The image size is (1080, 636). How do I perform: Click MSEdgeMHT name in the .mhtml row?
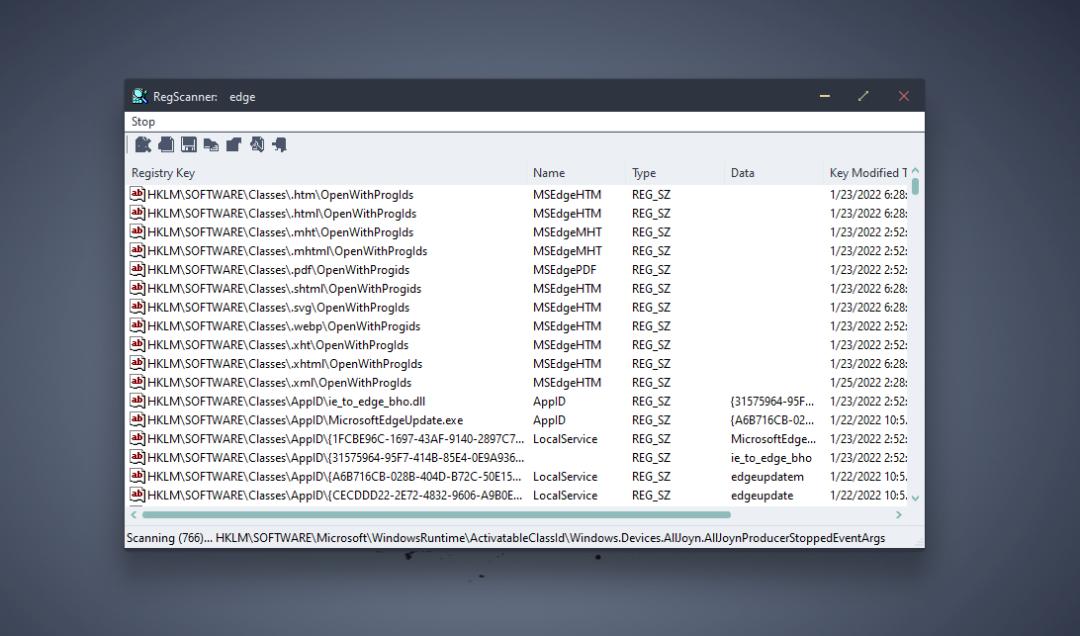567,251
